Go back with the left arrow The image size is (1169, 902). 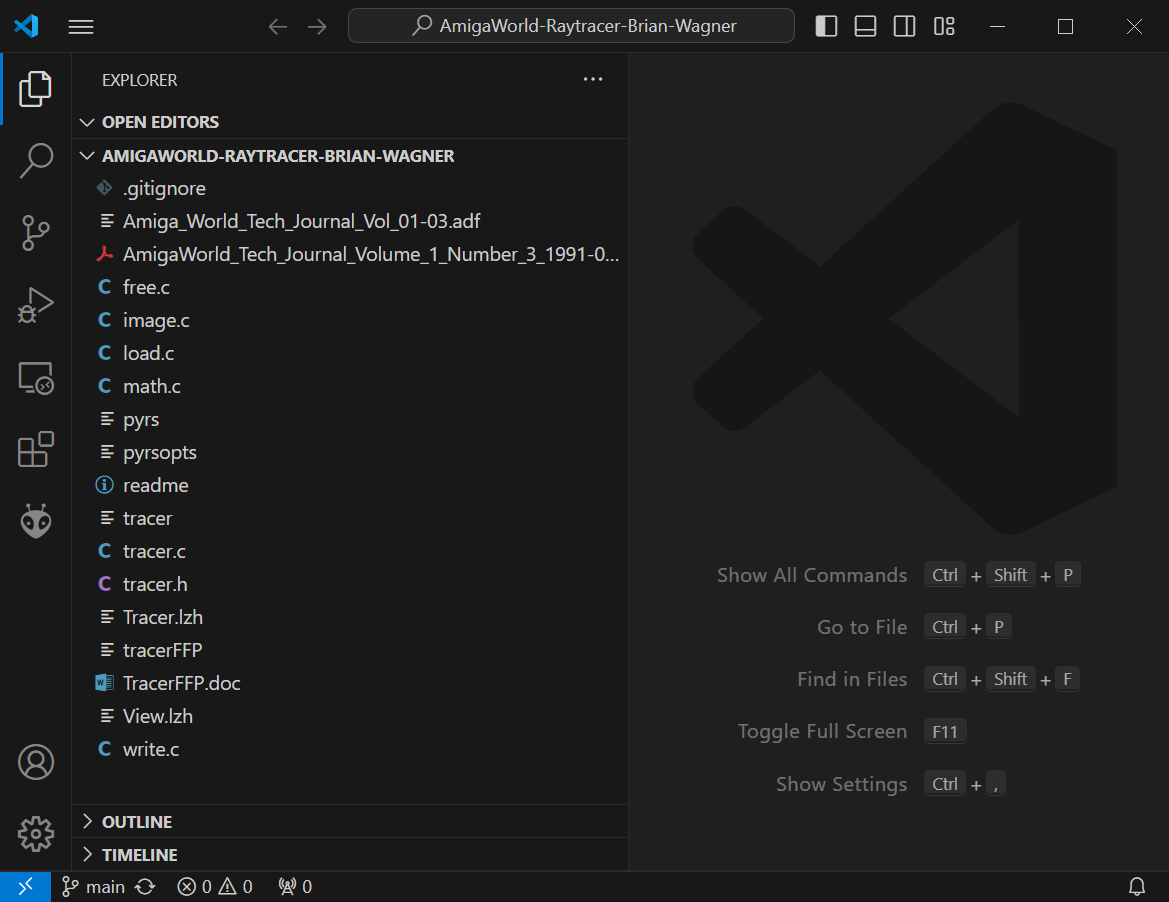[x=278, y=27]
